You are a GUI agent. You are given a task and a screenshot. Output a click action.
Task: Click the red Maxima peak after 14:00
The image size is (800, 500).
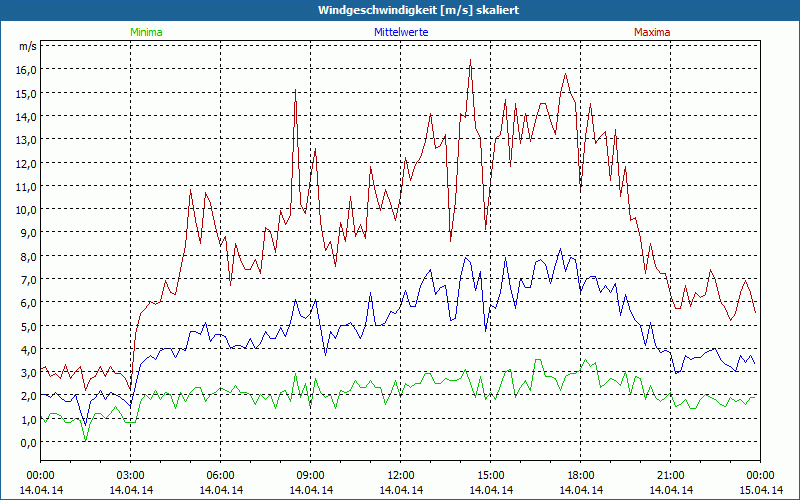pos(470,60)
